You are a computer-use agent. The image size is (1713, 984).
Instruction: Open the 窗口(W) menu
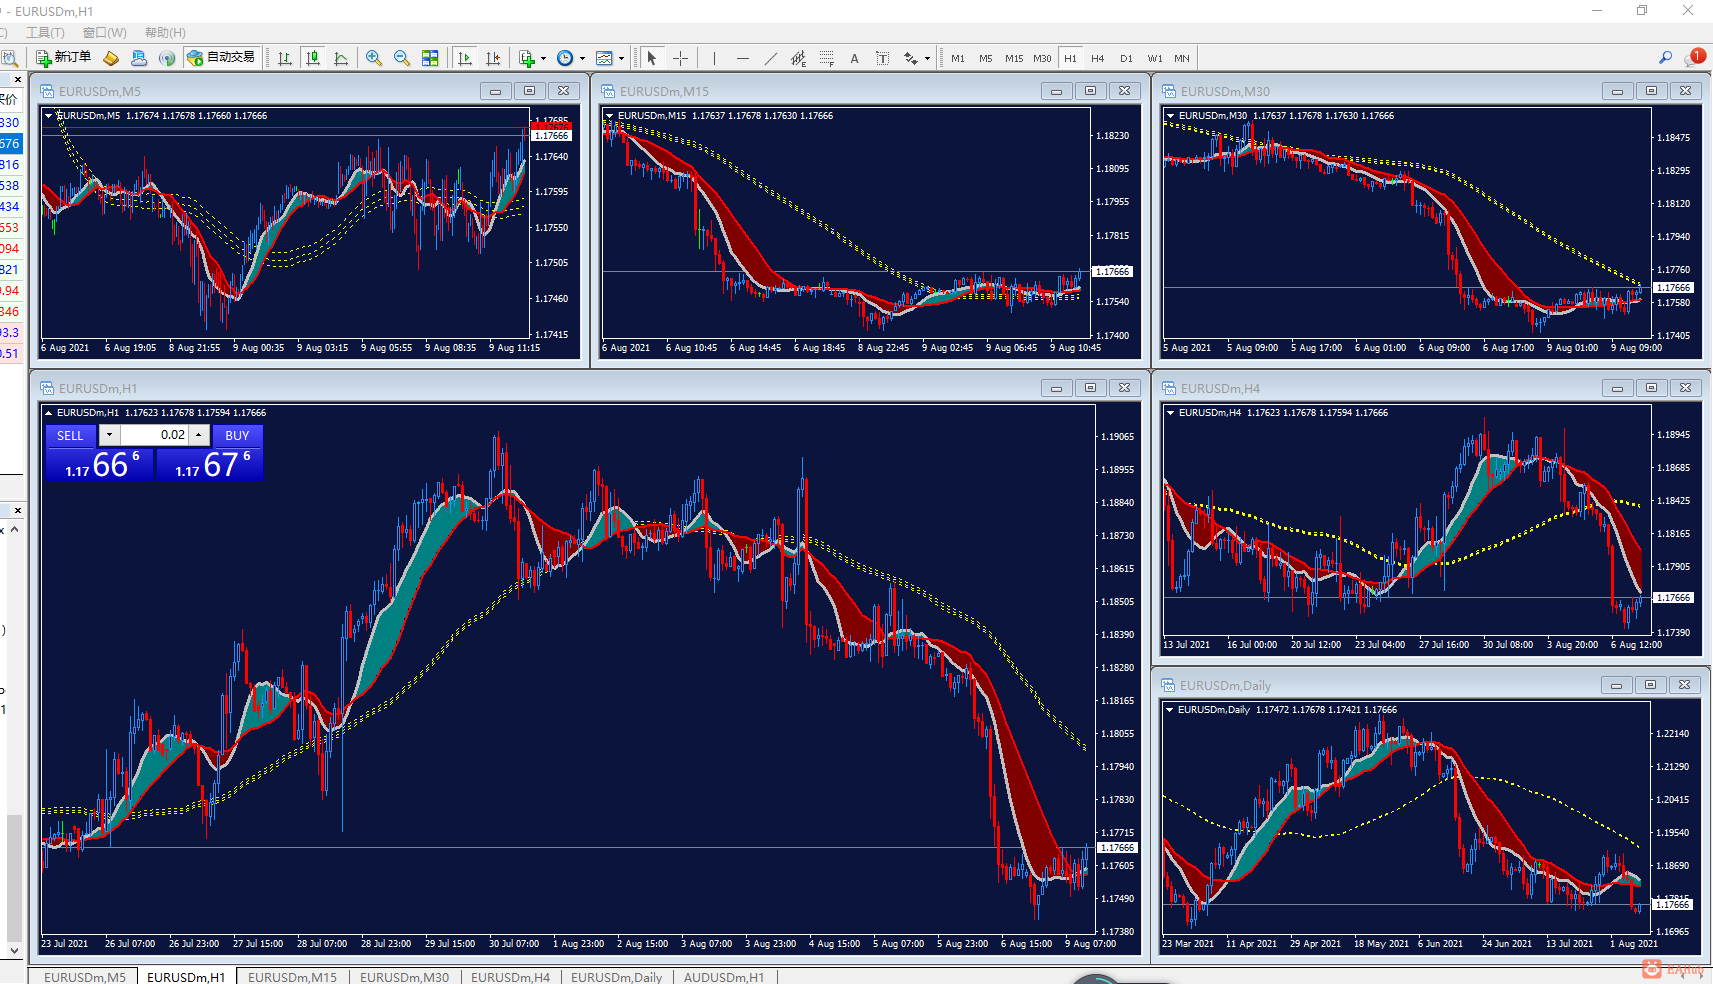104,33
